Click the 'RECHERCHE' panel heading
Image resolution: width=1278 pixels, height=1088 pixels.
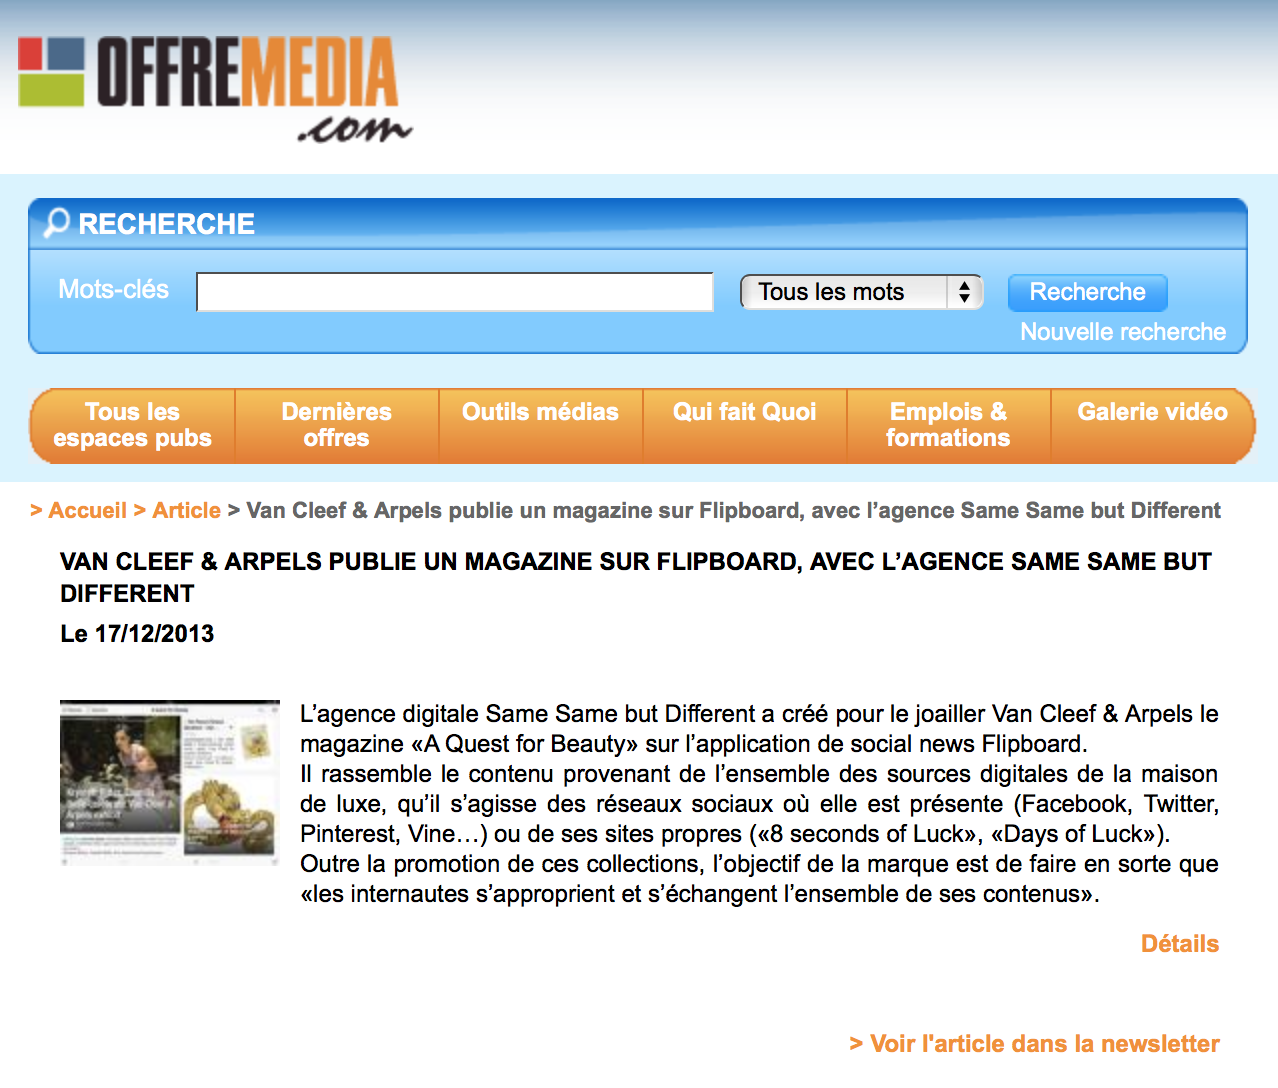[x=167, y=224]
